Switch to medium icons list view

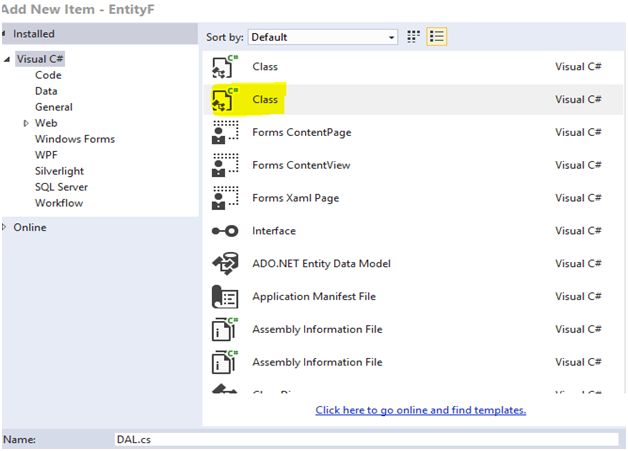point(437,37)
